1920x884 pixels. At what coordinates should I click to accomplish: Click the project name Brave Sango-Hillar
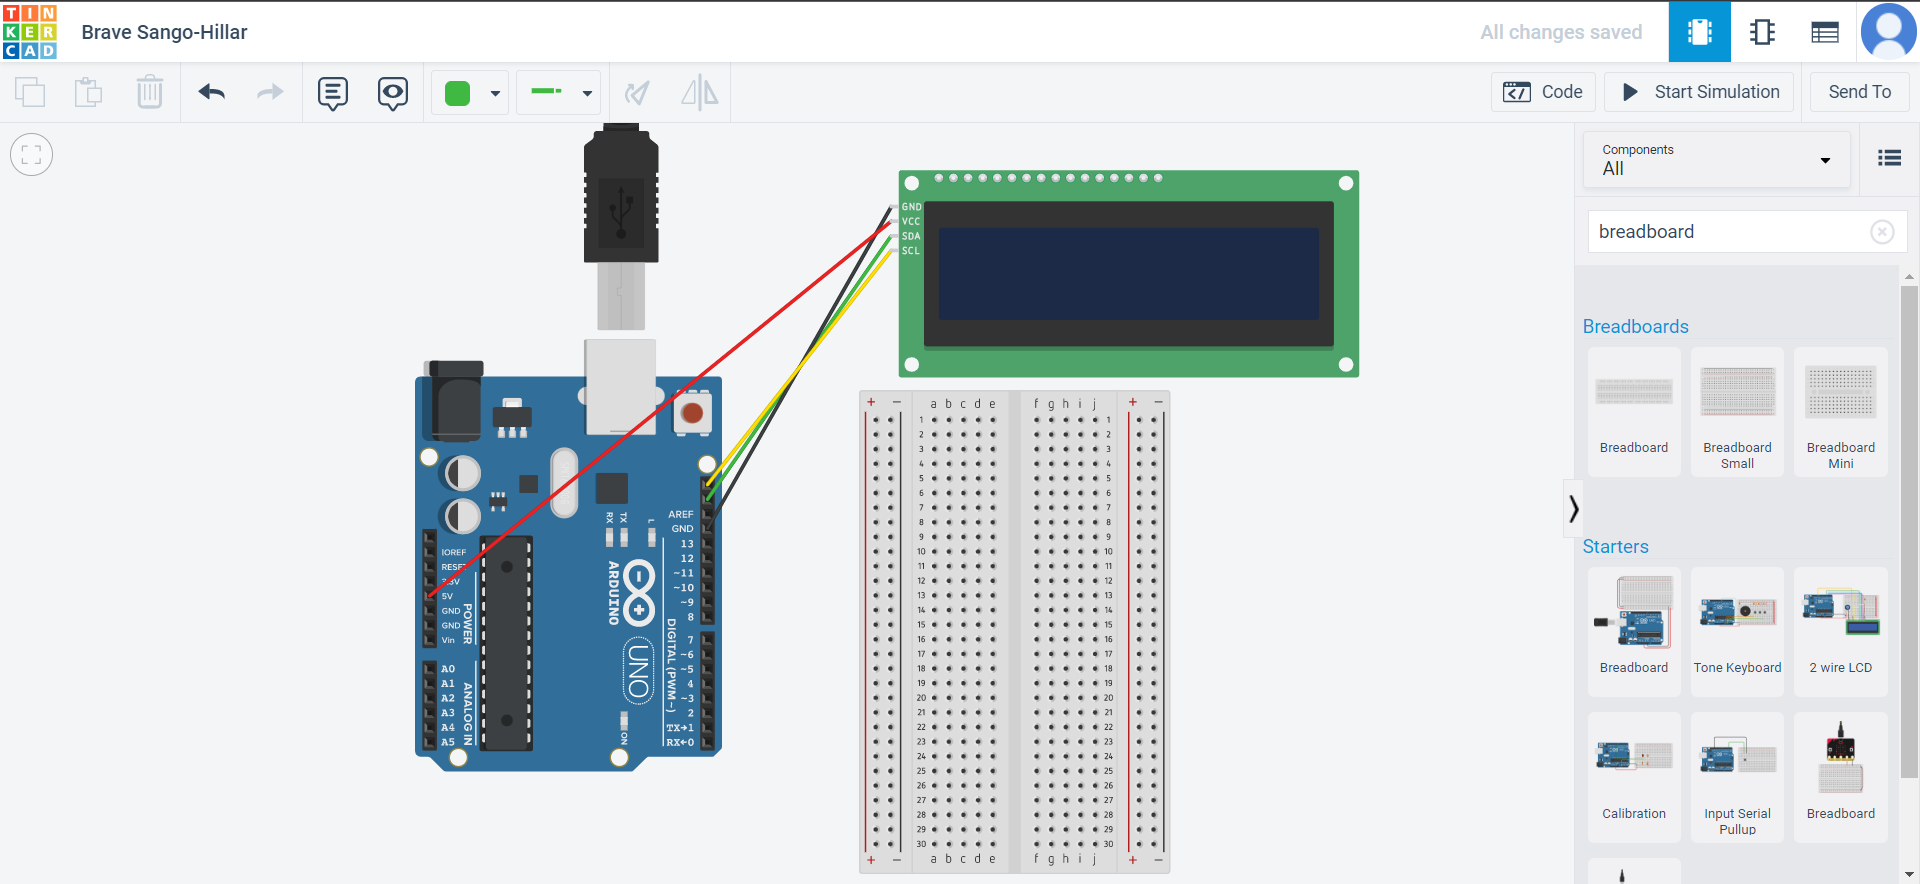pyautogui.click(x=164, y=32)
